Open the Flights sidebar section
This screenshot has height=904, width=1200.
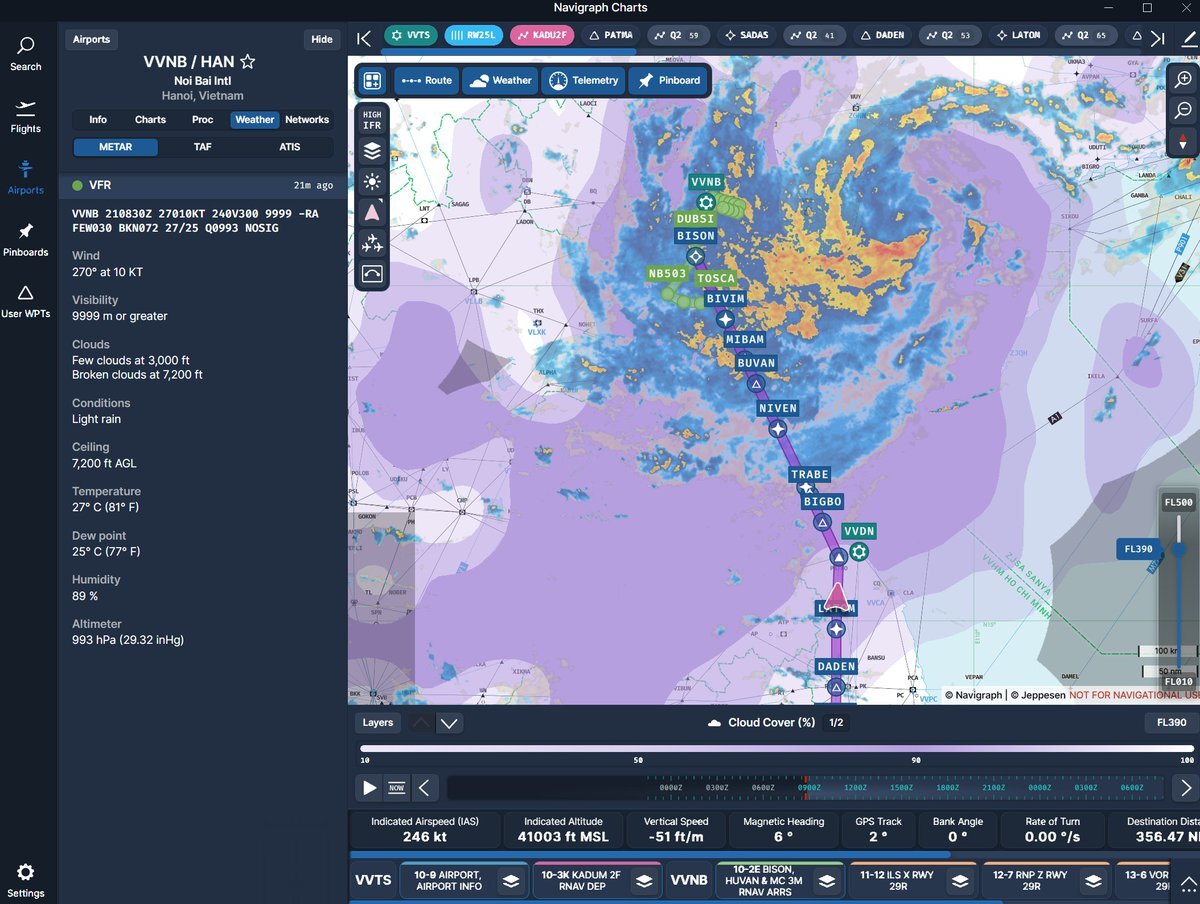point(26,116)
